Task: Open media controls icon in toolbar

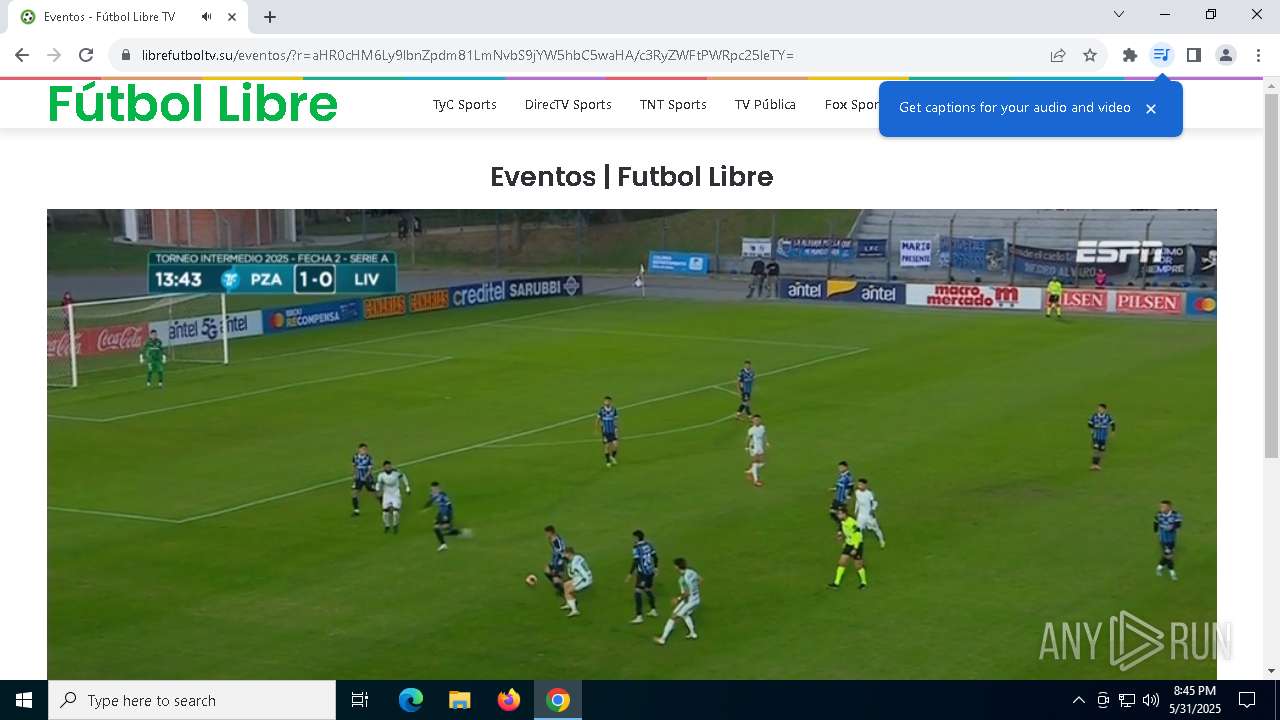Action: pos(1161,55)
